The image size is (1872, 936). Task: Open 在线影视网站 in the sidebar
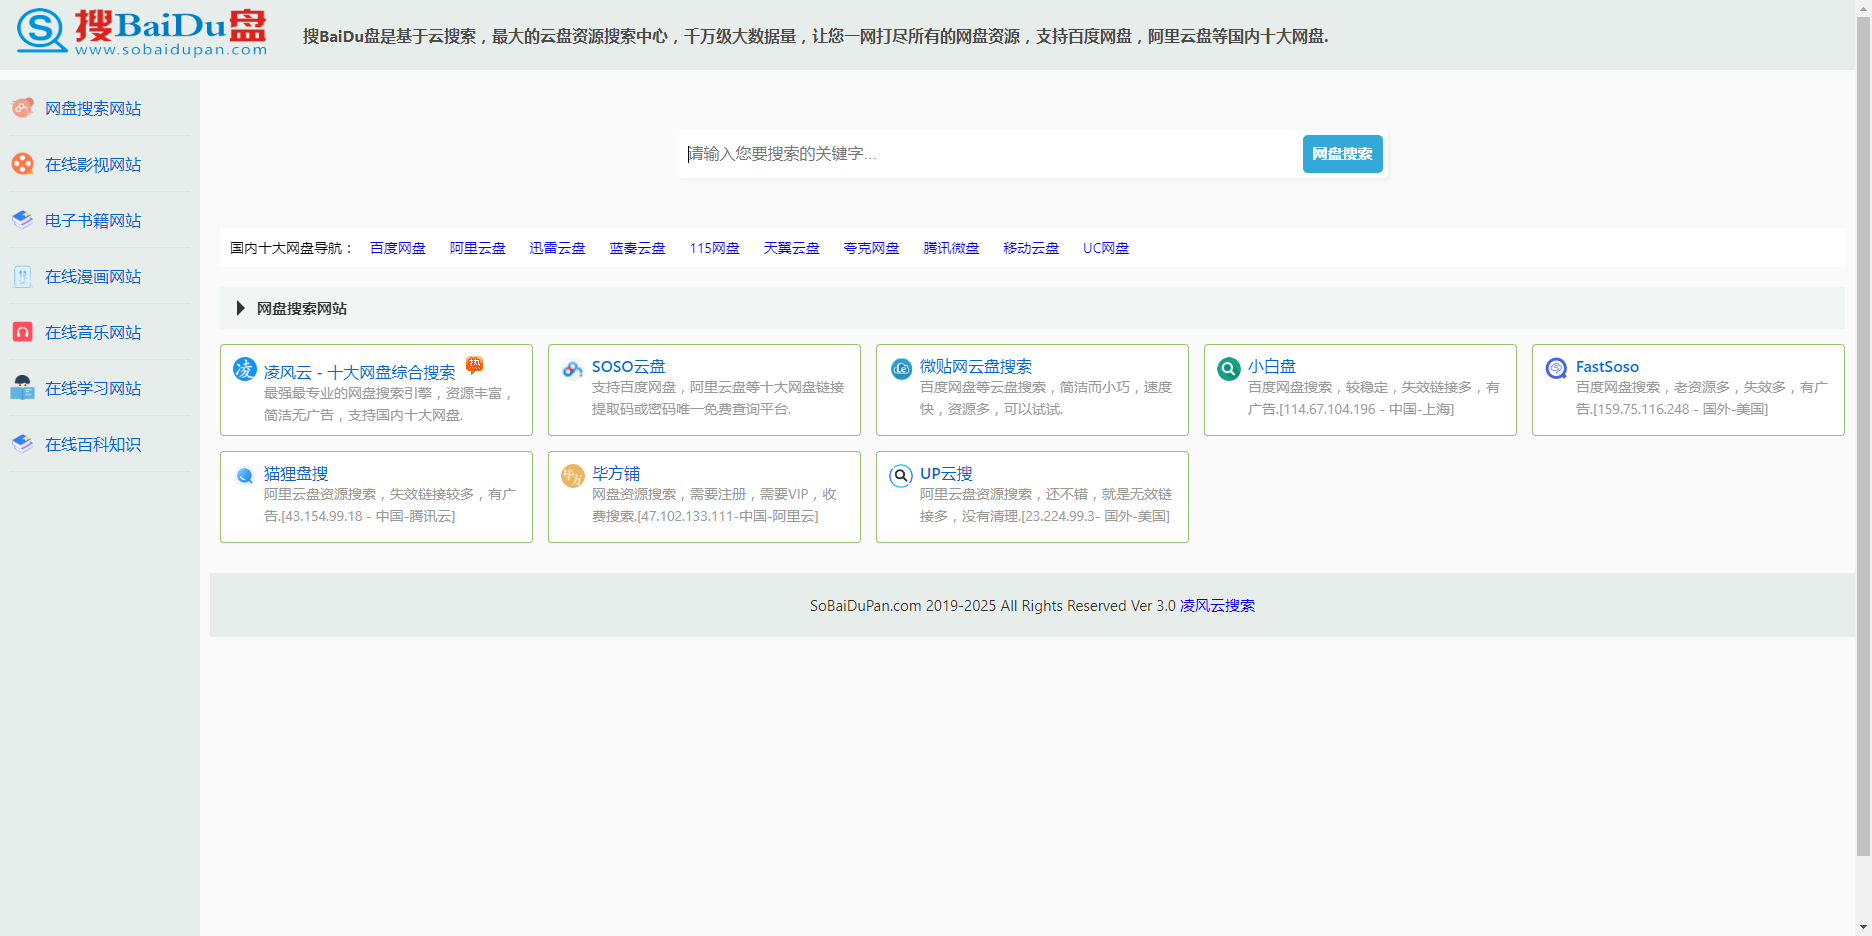(x=93, y=164)
